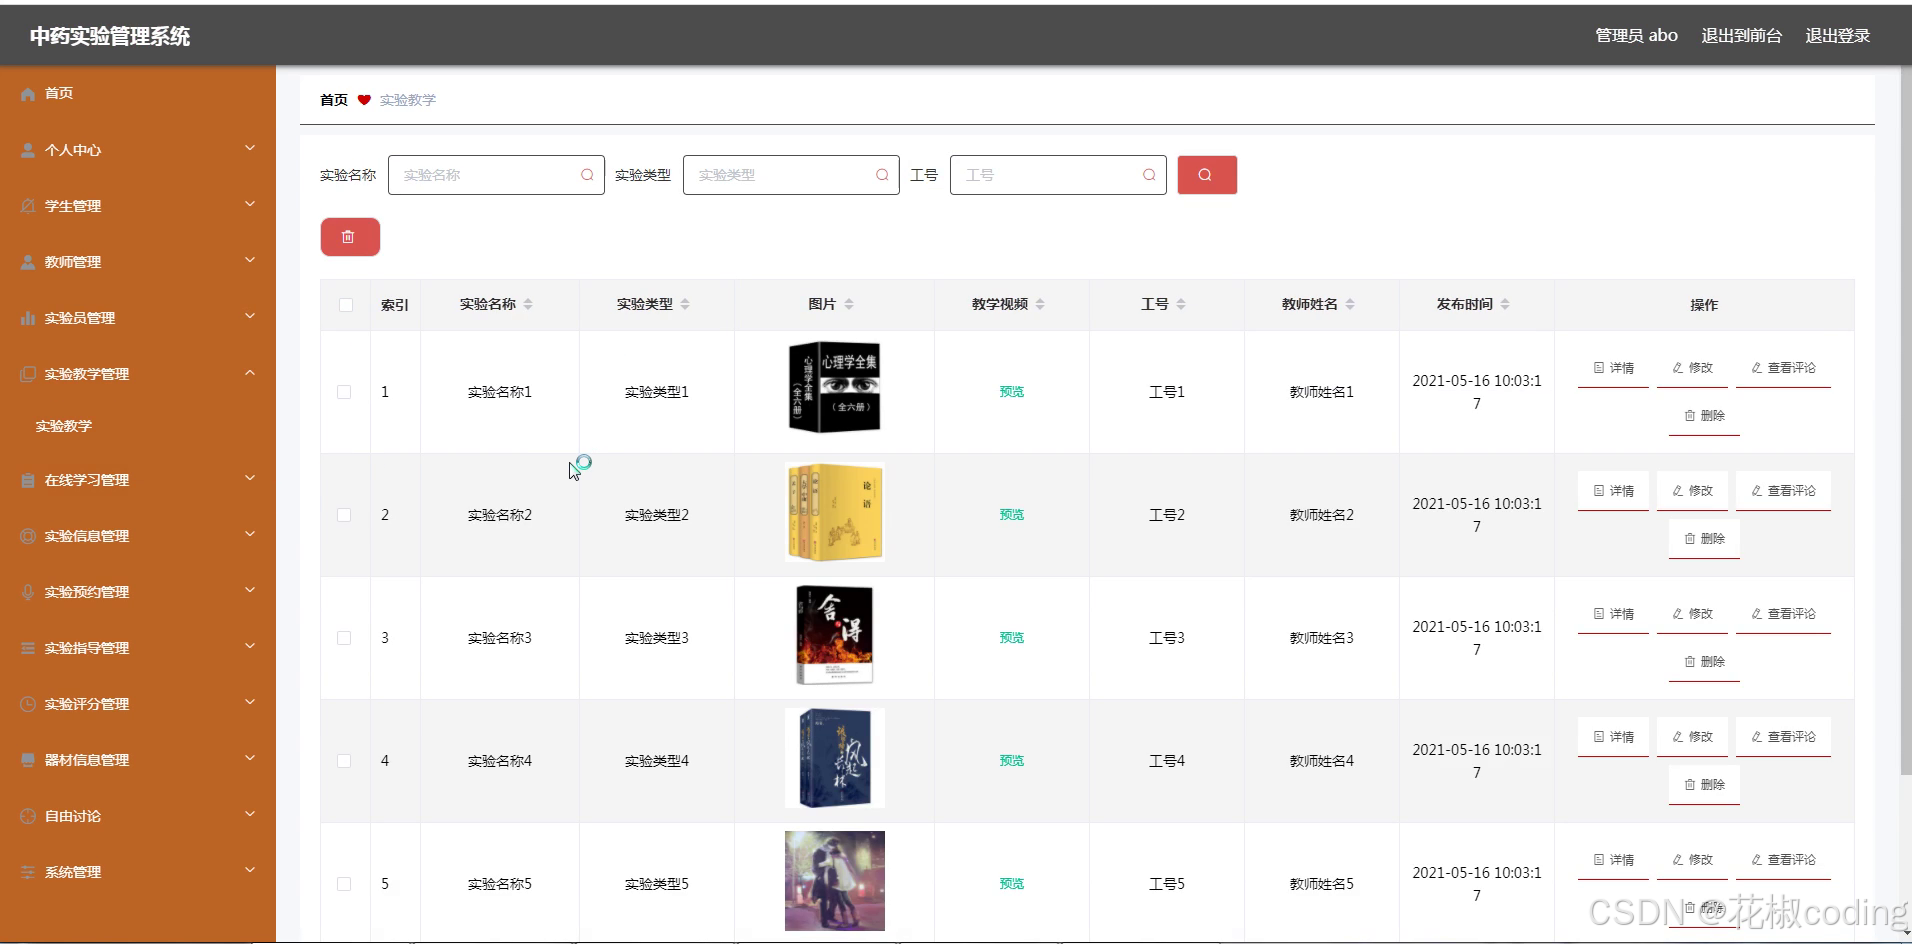Expand the 系统管理 menu chevron

(x=250, y=870)
